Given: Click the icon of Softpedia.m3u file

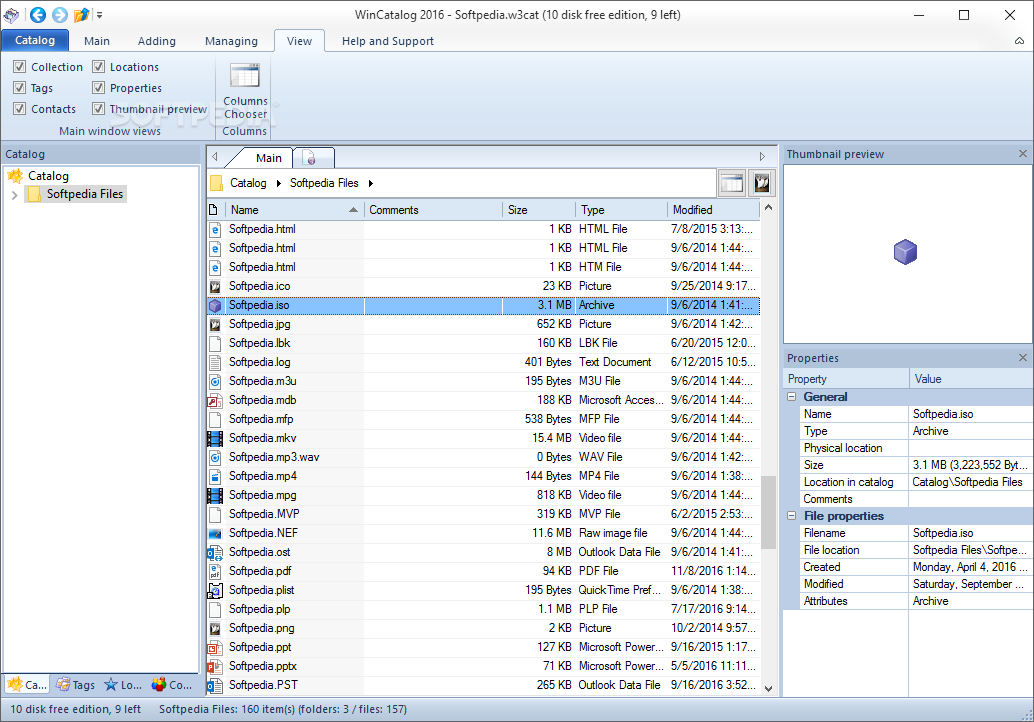Looking at the screenshot, I should pos(215,381).
